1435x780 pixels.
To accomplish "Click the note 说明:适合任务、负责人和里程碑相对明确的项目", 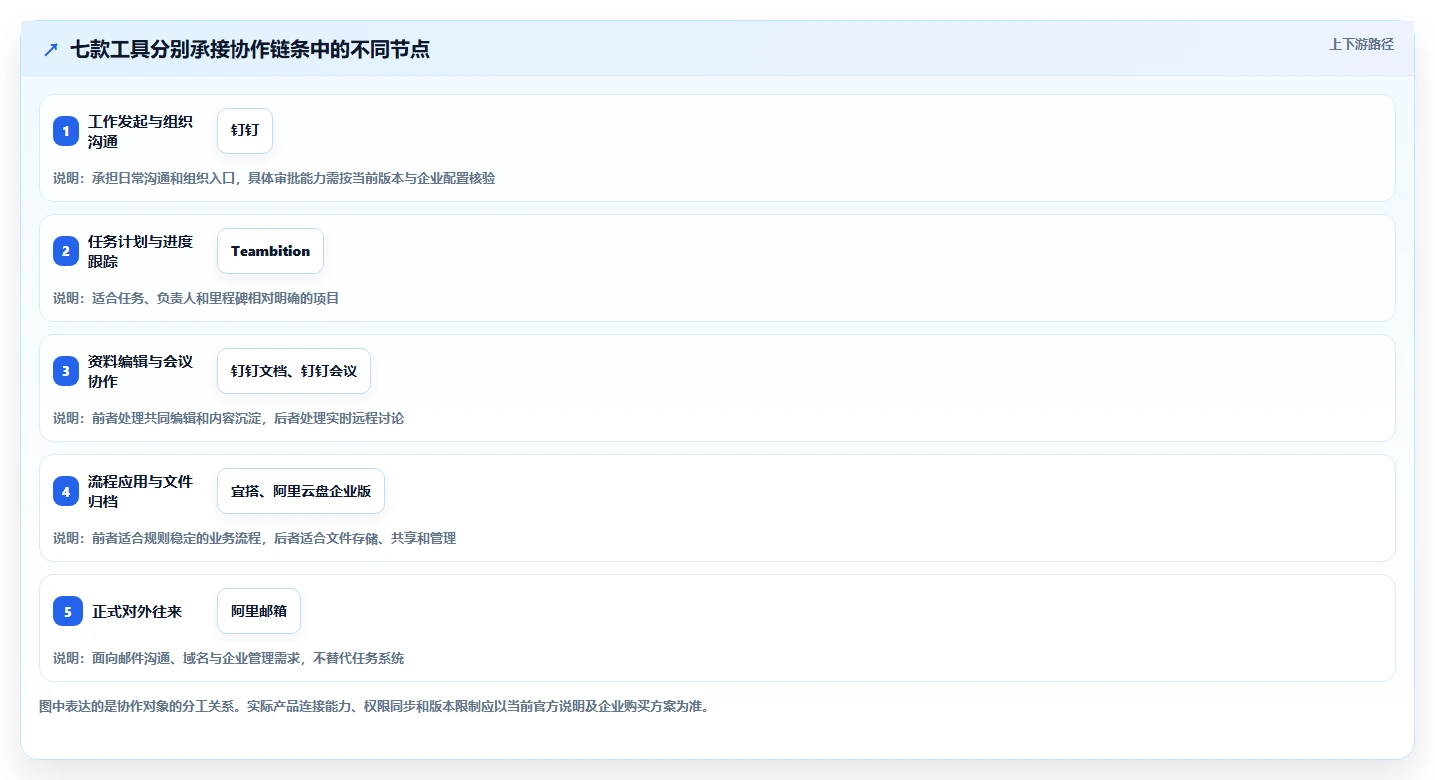I will pos(196,298).
